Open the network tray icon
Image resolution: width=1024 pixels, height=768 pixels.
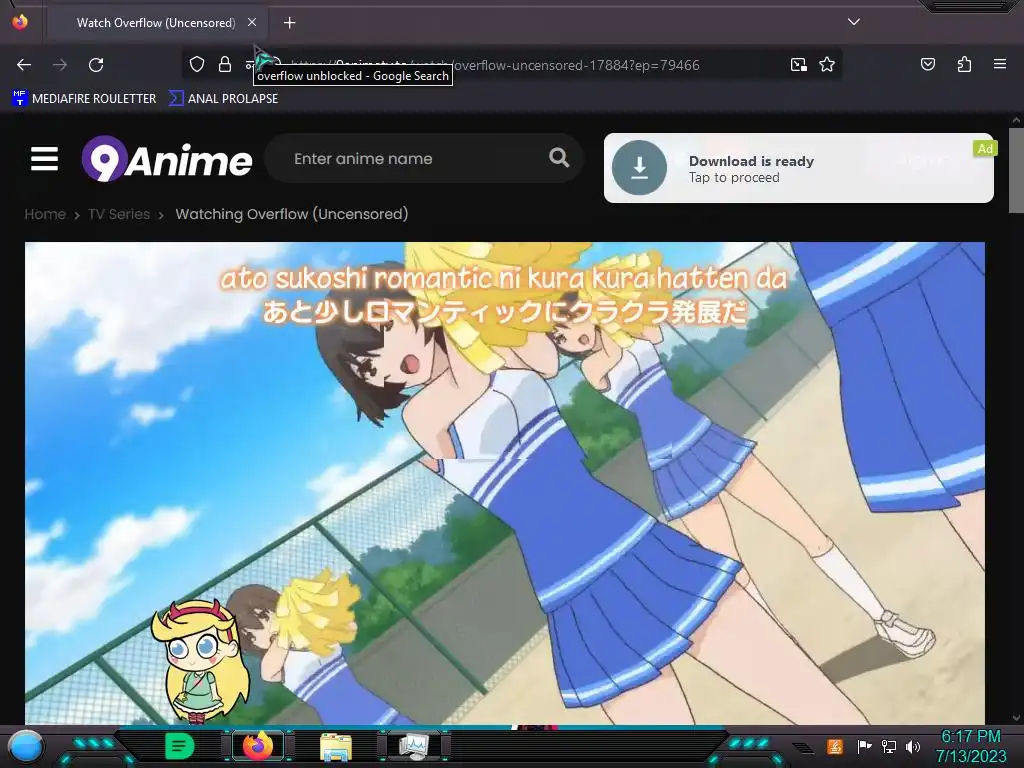[x=889, y=746]
